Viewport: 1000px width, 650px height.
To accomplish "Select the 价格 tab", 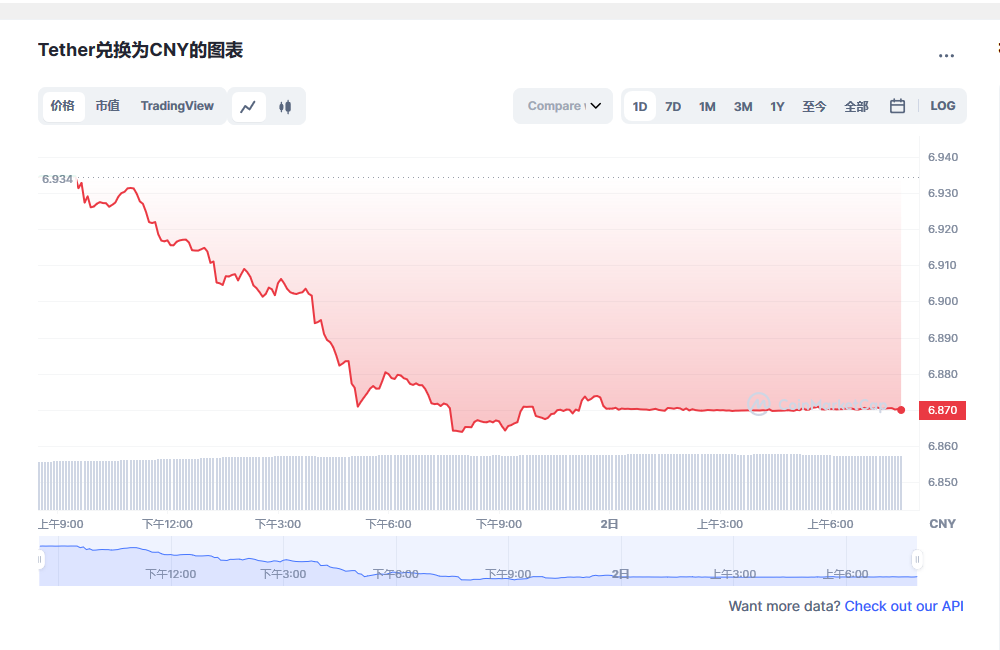I will pyautogui.click(x=61, y=105).
